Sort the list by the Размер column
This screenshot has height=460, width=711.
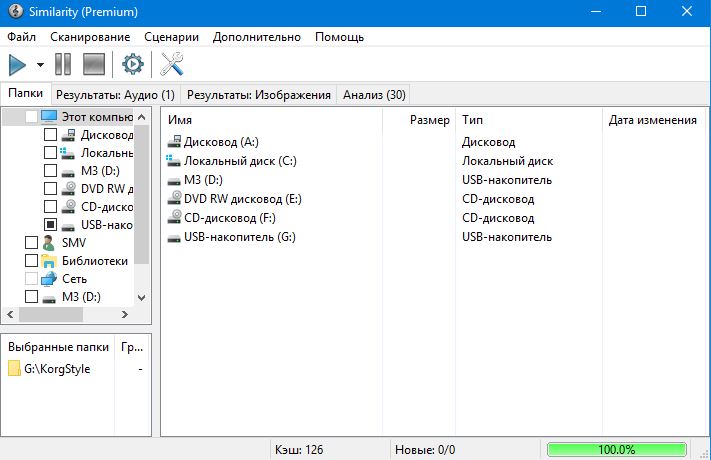(430, 120)
